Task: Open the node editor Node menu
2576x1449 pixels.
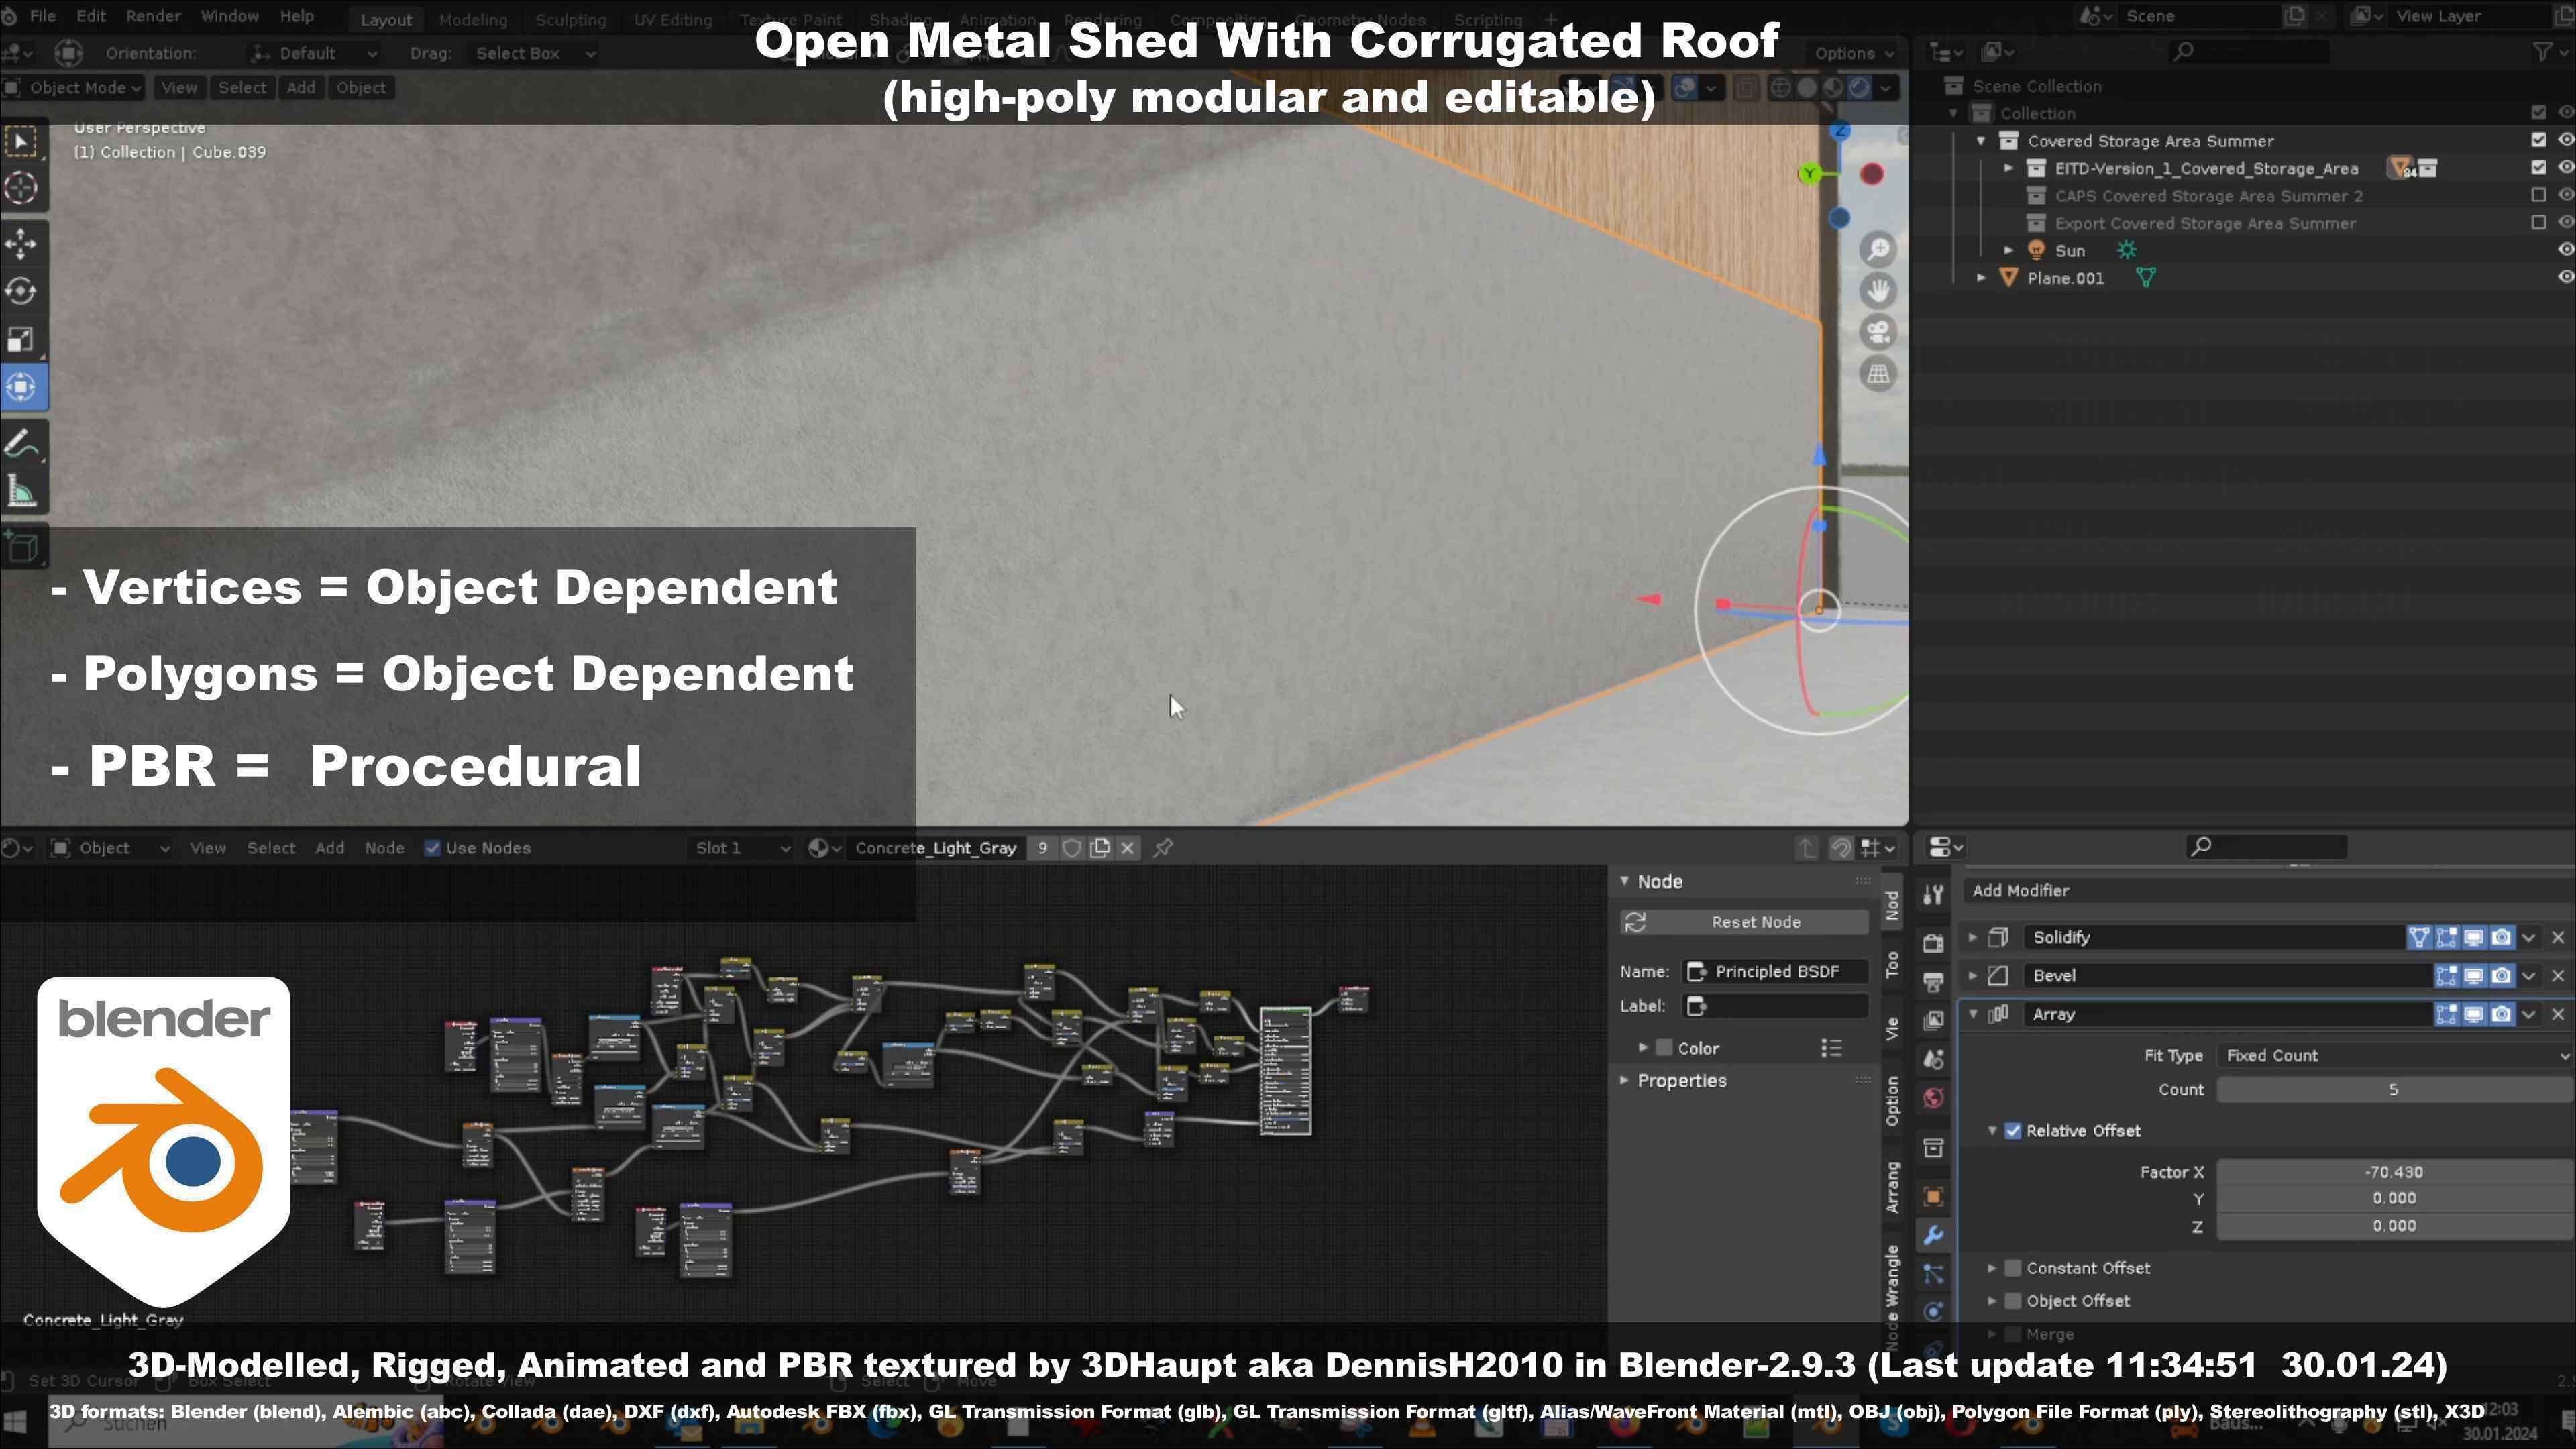Action: 384,848
